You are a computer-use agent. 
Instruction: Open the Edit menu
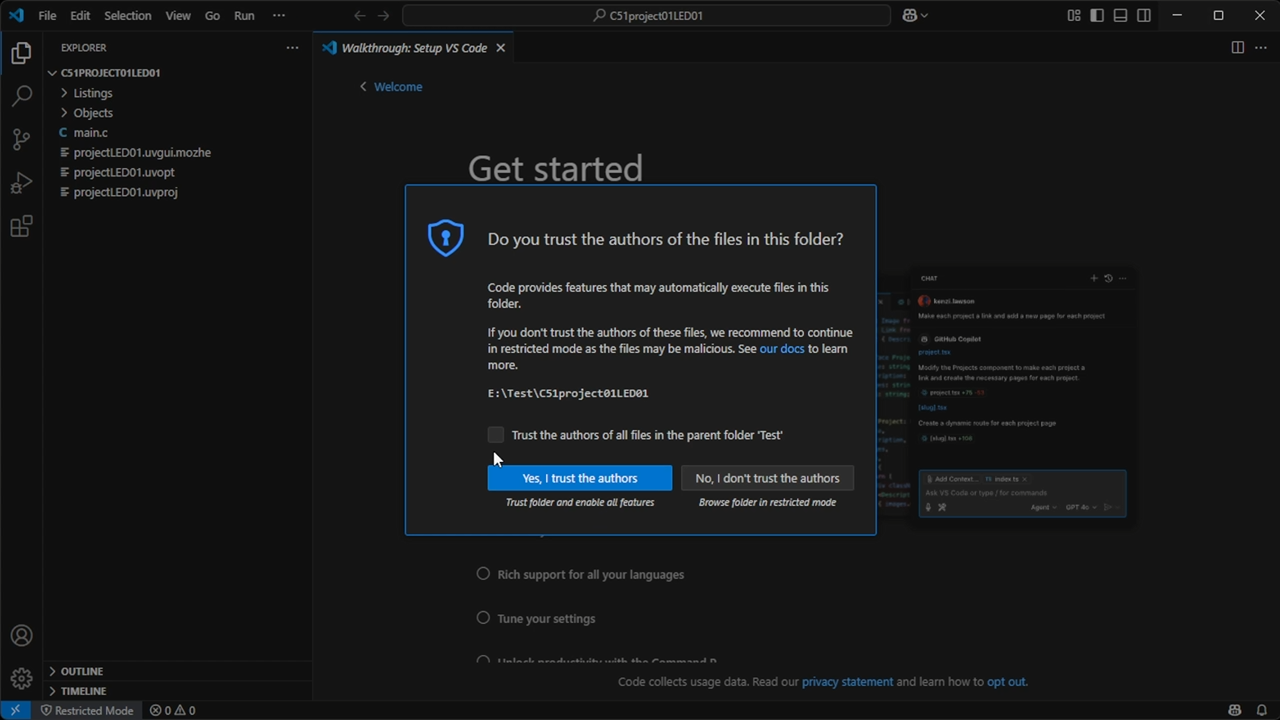[x=80, y=15]
